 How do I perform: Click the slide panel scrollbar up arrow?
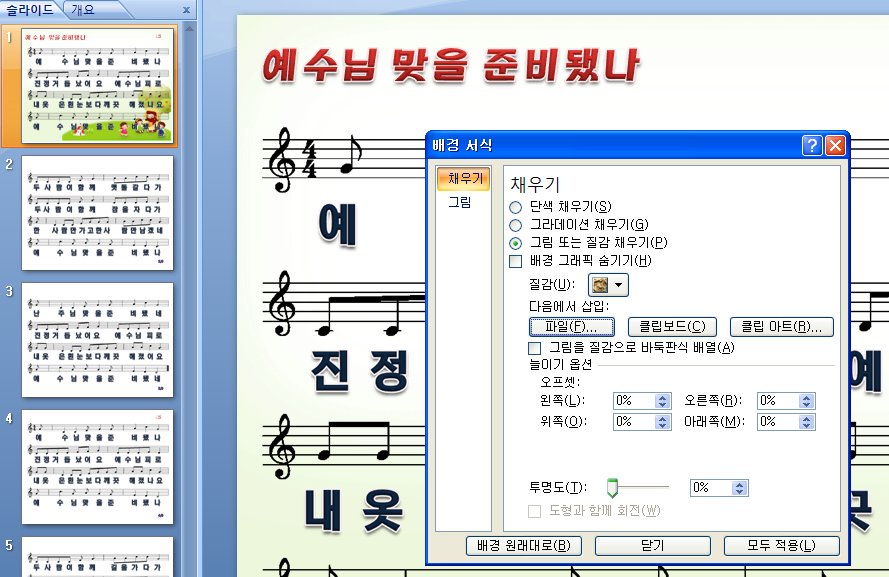coord(190,28)
